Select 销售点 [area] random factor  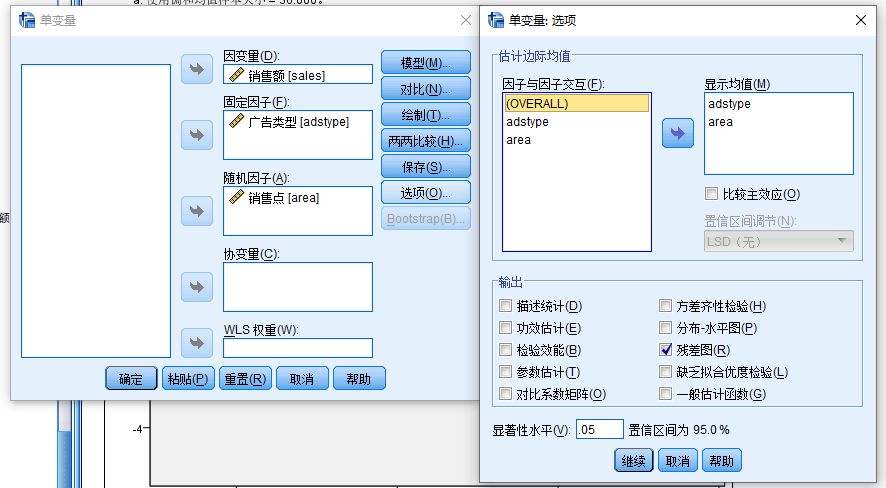[298, 198]
